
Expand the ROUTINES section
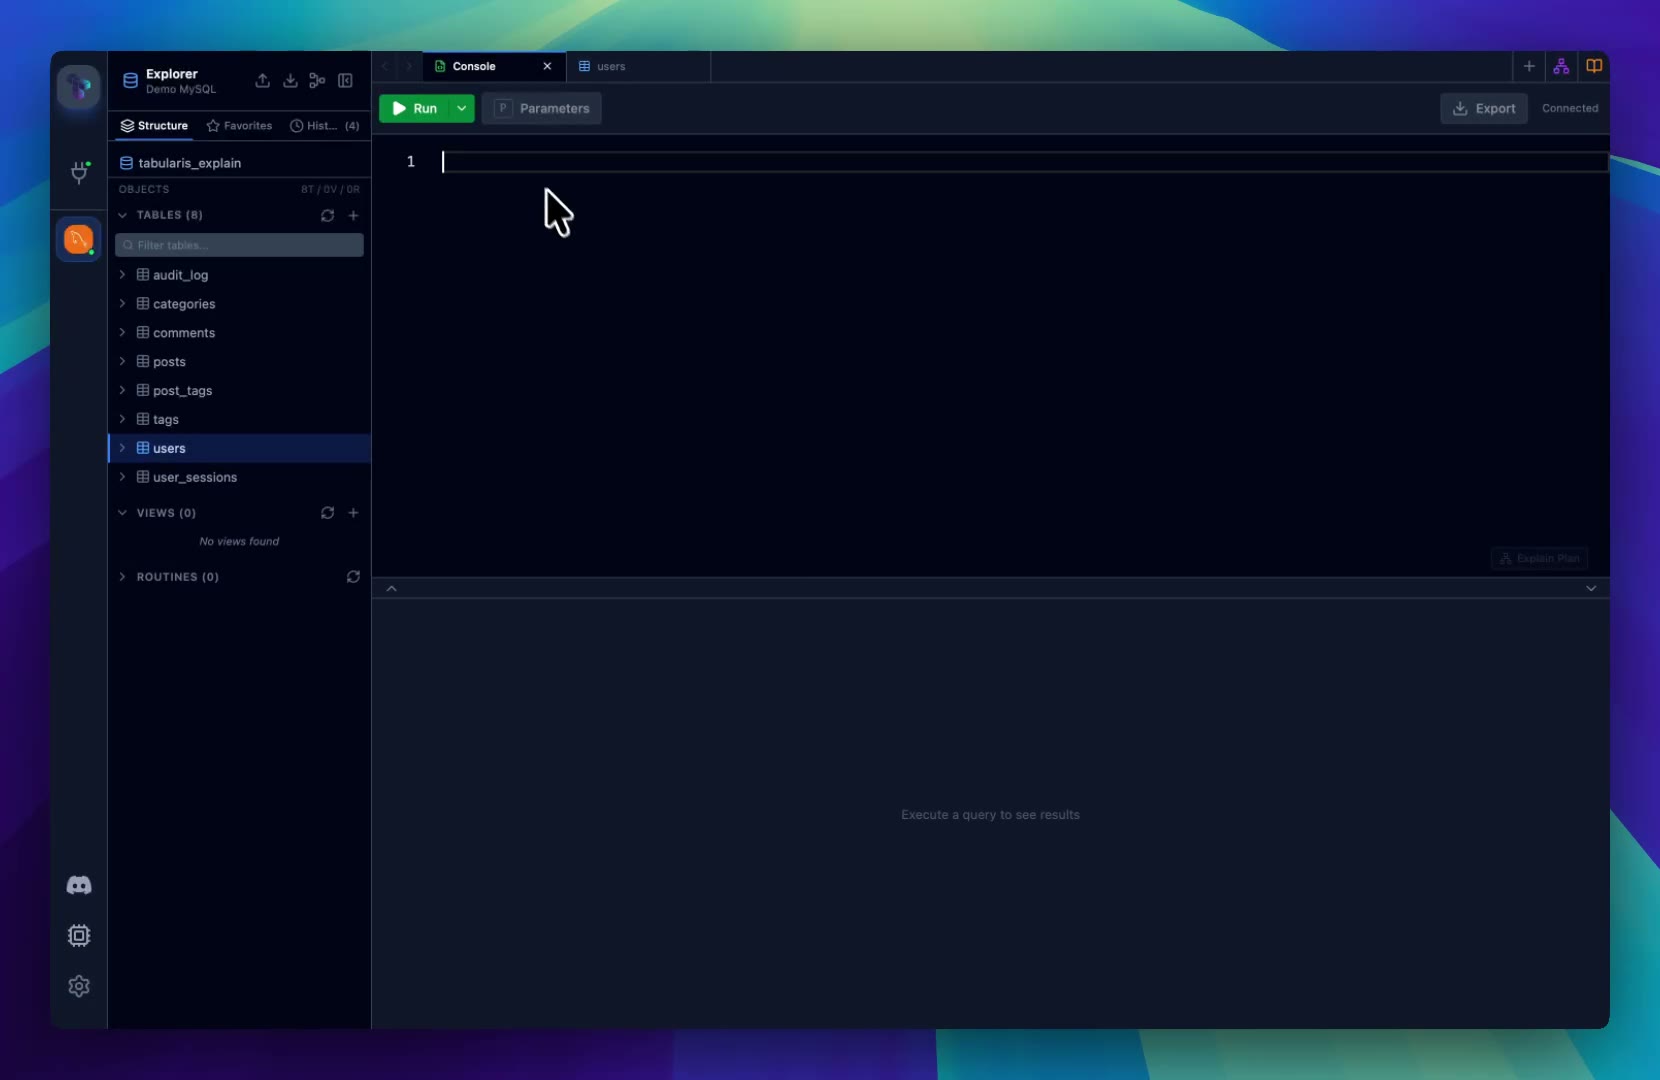[123, 577]
